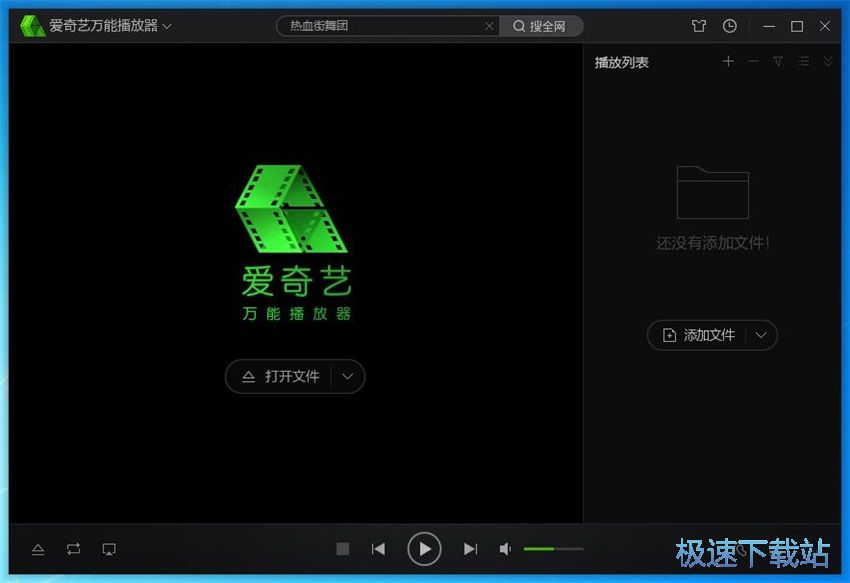Image resolution: width=850 pixels, height=583 pixels.
Task: Start playback with the play button
Action: (424, 549)
